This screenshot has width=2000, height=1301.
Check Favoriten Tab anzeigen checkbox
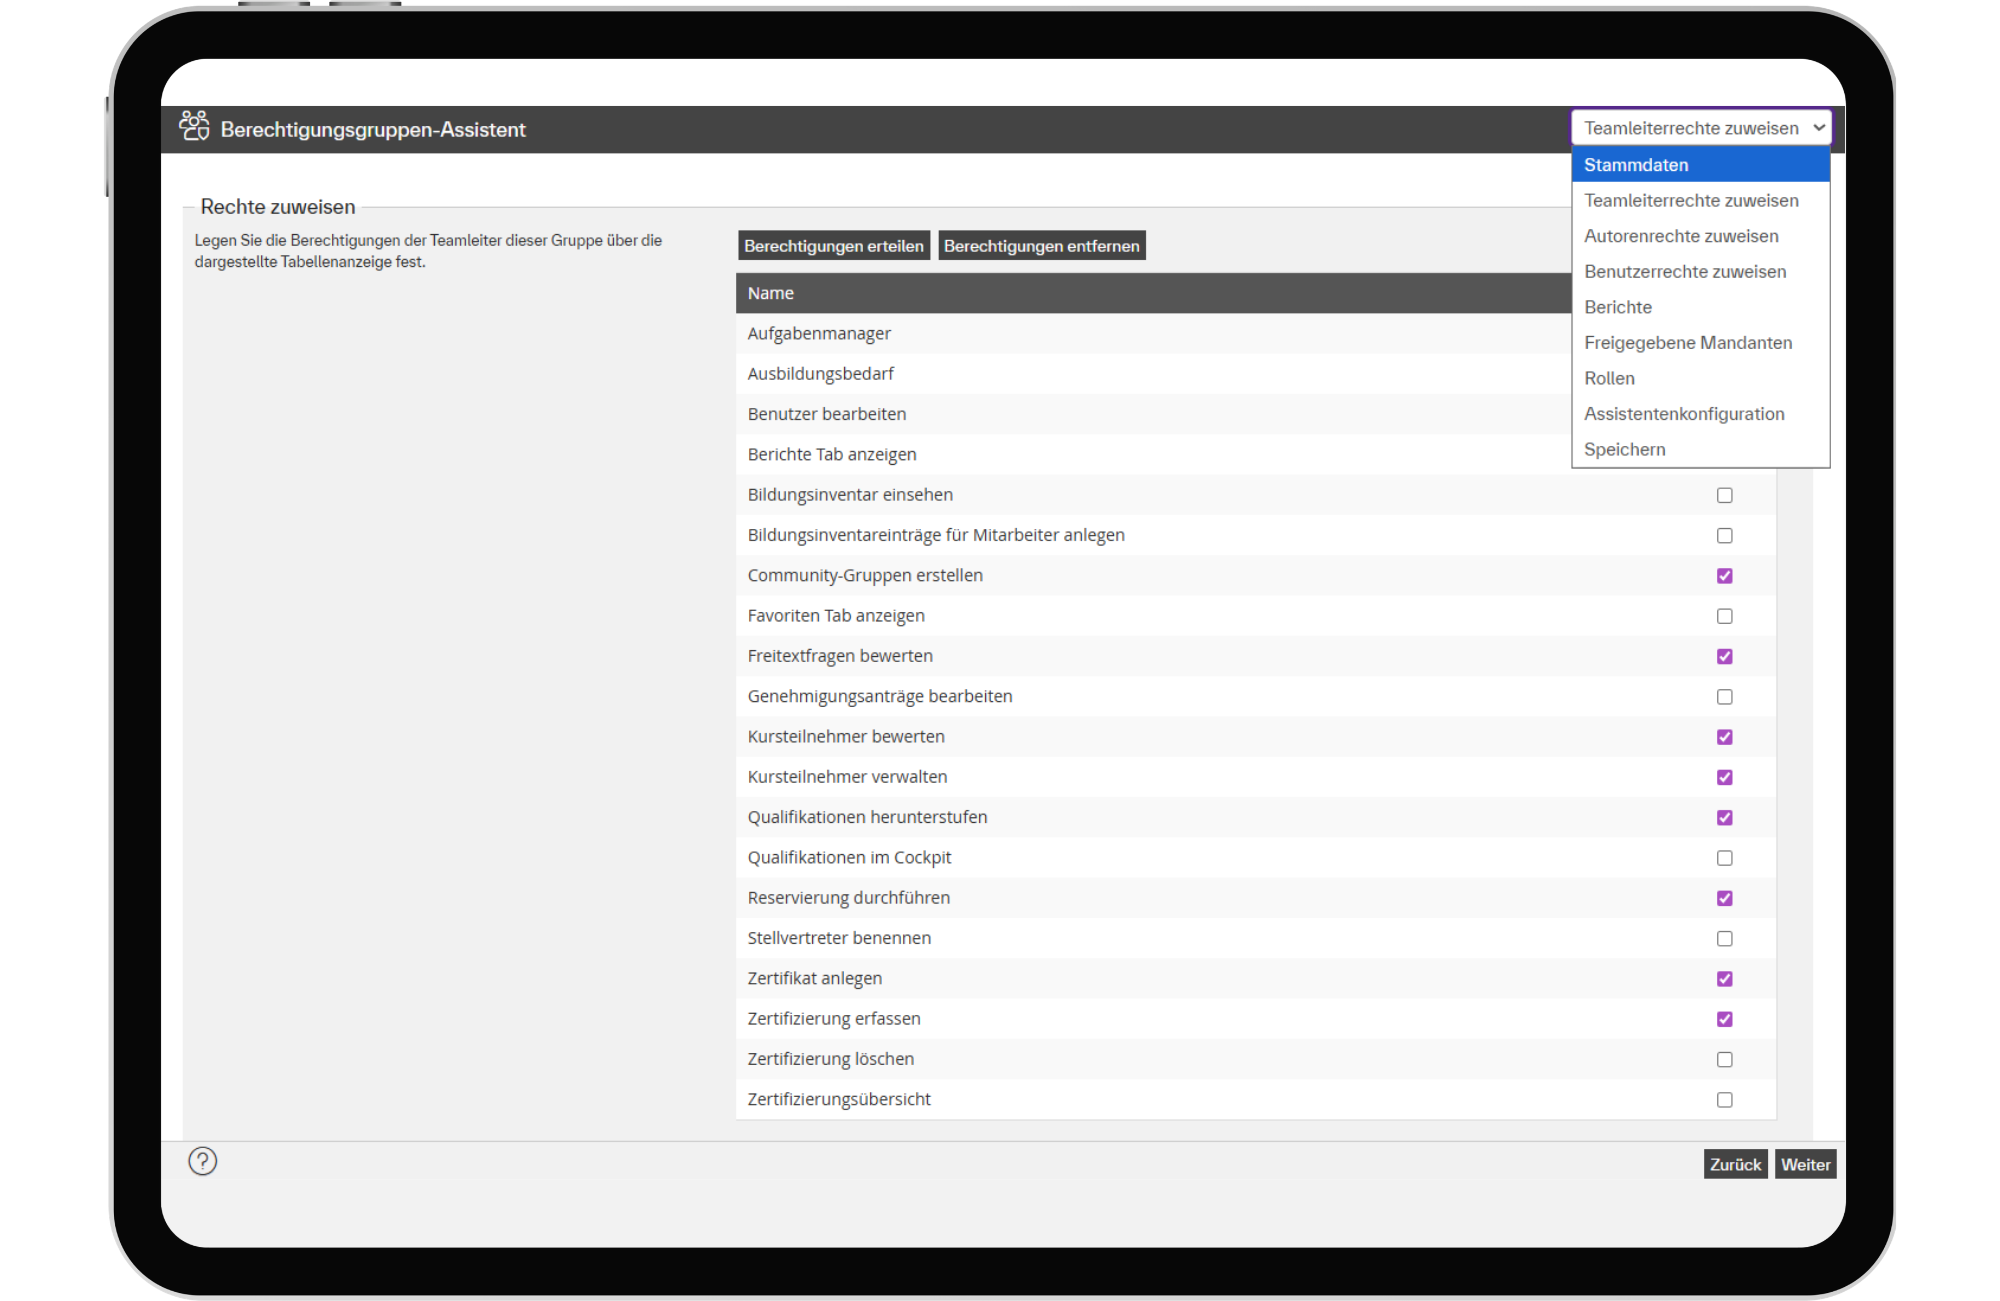pos(1725,616)
